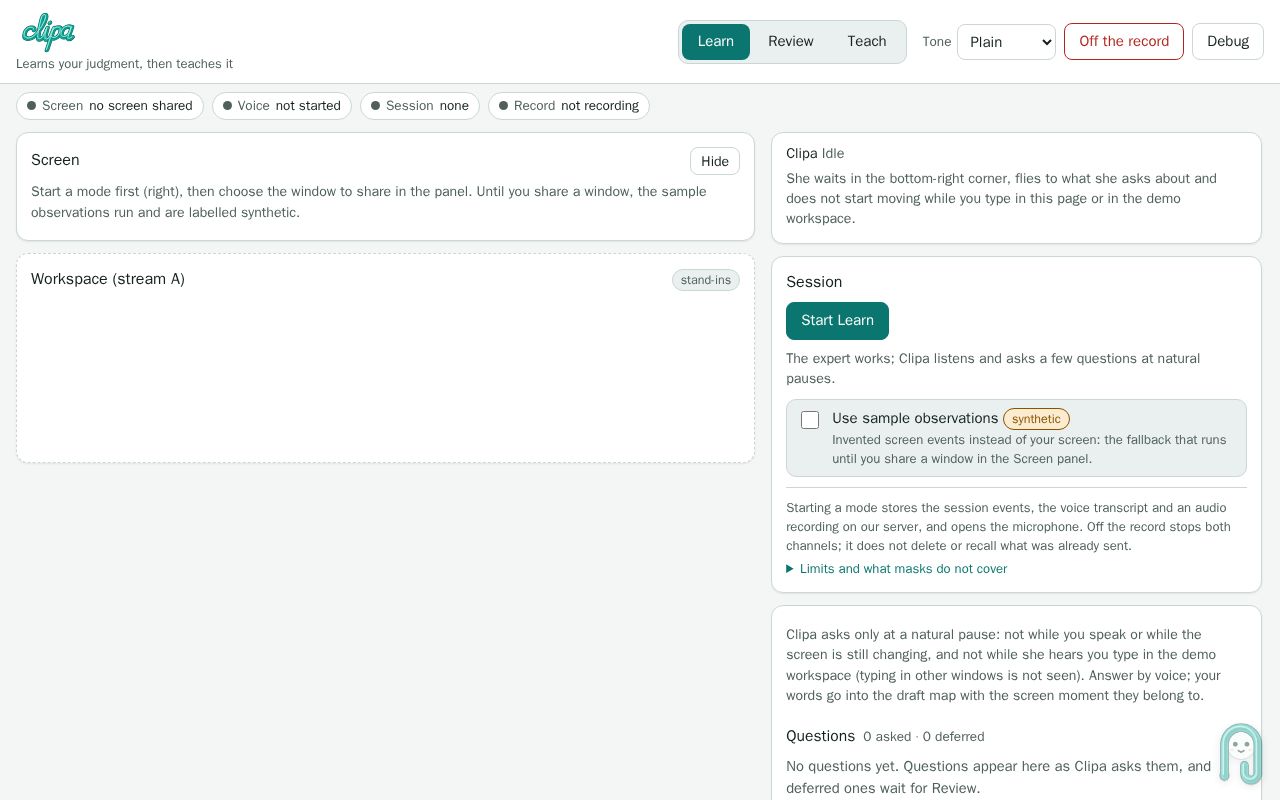
Task: Click the Questions heading
Action: 820,736
